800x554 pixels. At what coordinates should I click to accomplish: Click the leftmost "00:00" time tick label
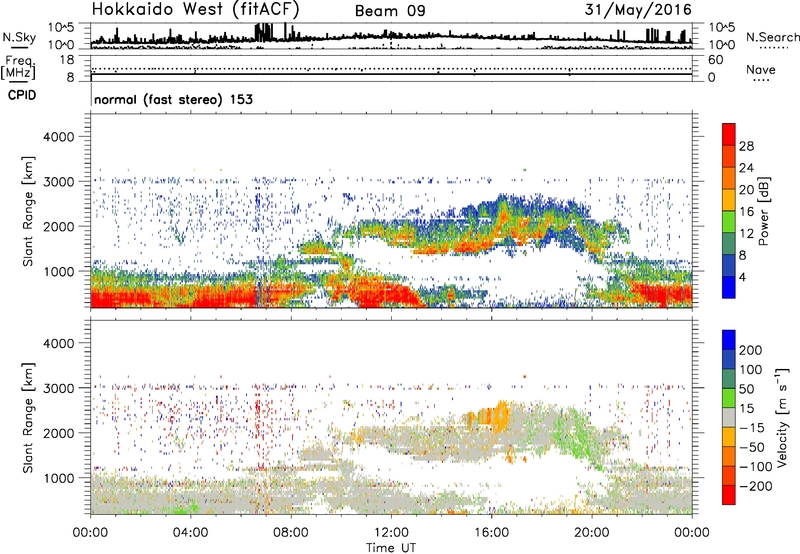coord(90,533)
